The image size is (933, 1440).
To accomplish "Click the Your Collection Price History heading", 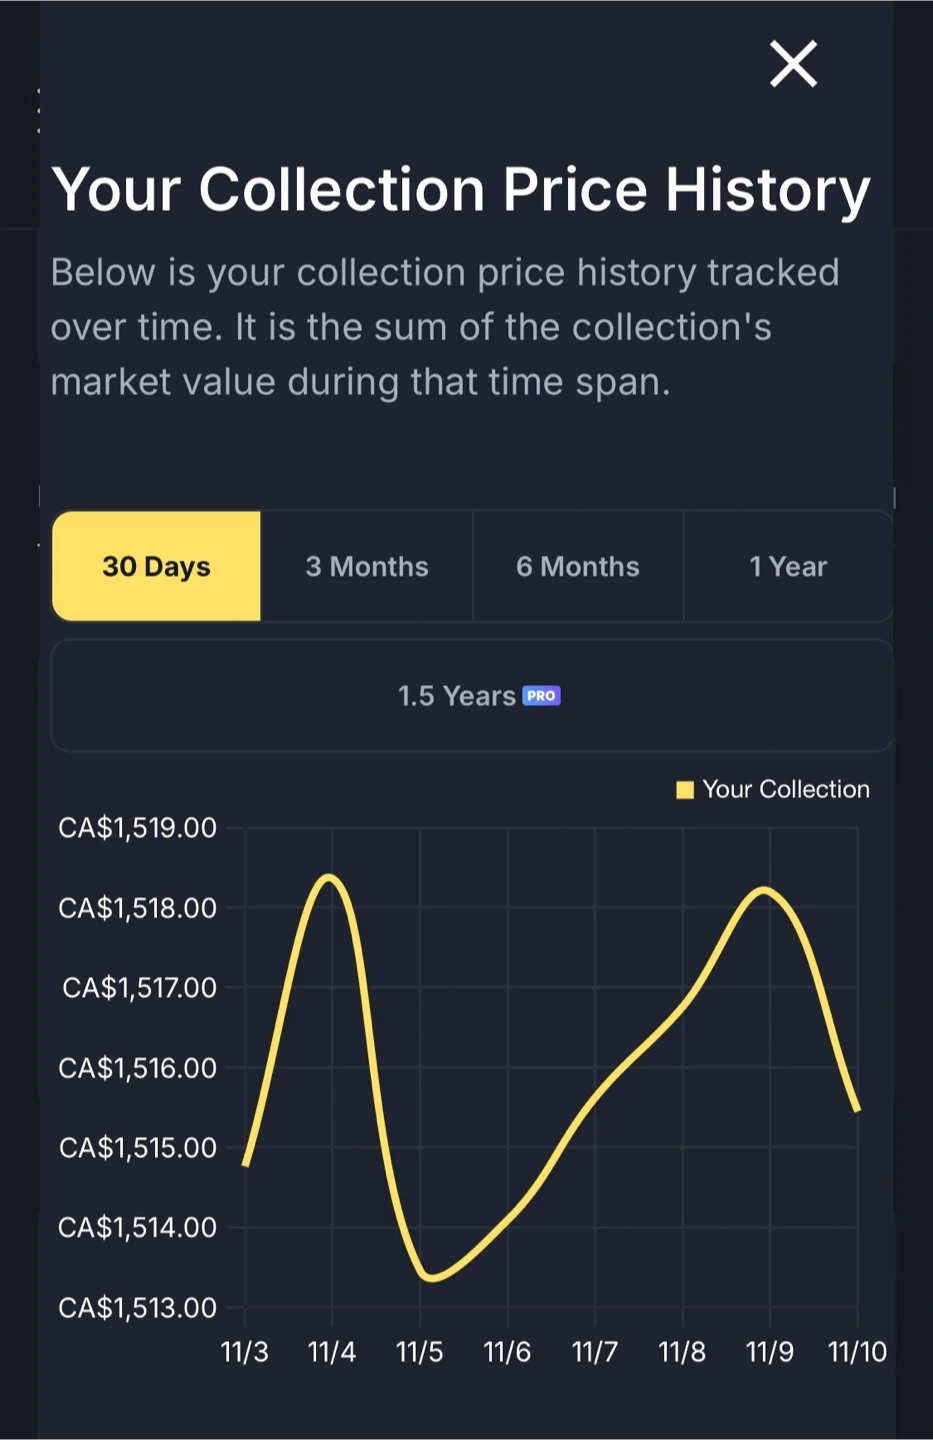I will tap(461, 190).
